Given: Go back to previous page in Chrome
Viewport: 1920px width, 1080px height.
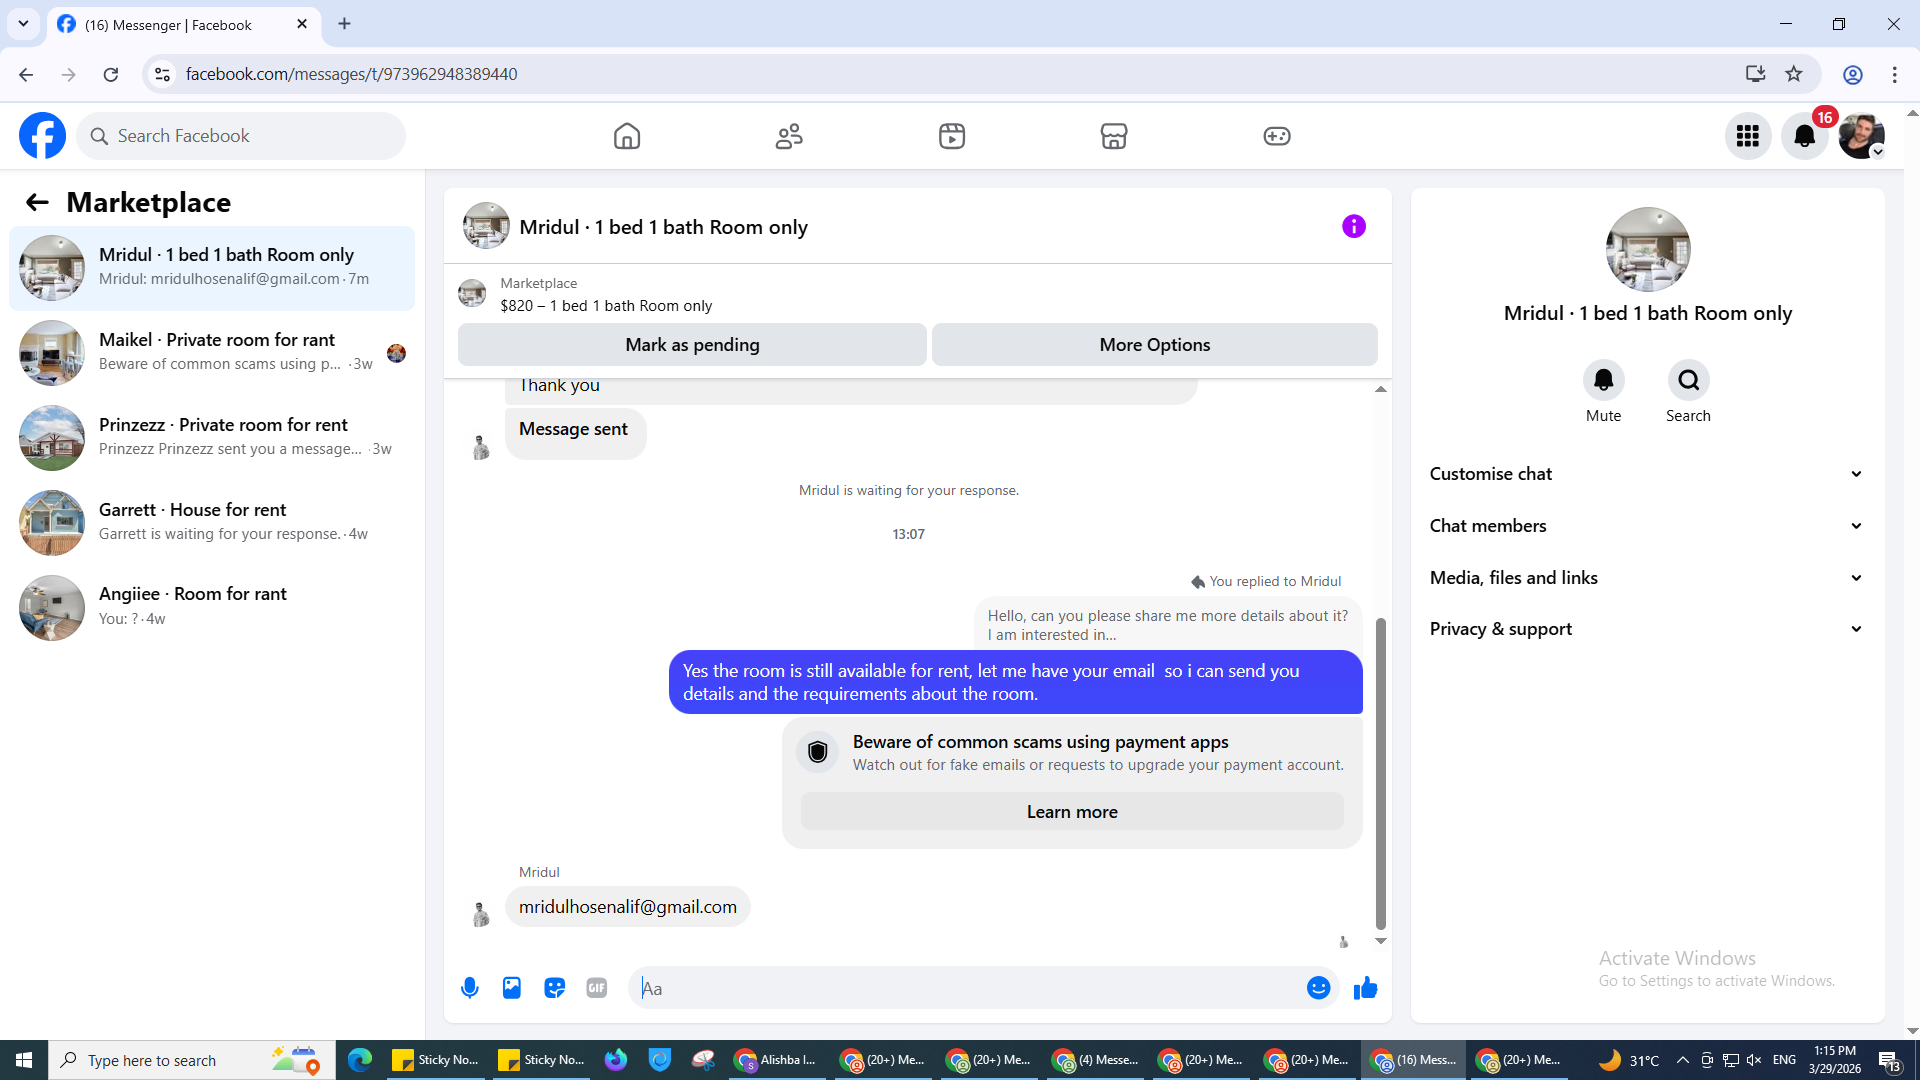Looking at the screenshot, I should [26, 74].
